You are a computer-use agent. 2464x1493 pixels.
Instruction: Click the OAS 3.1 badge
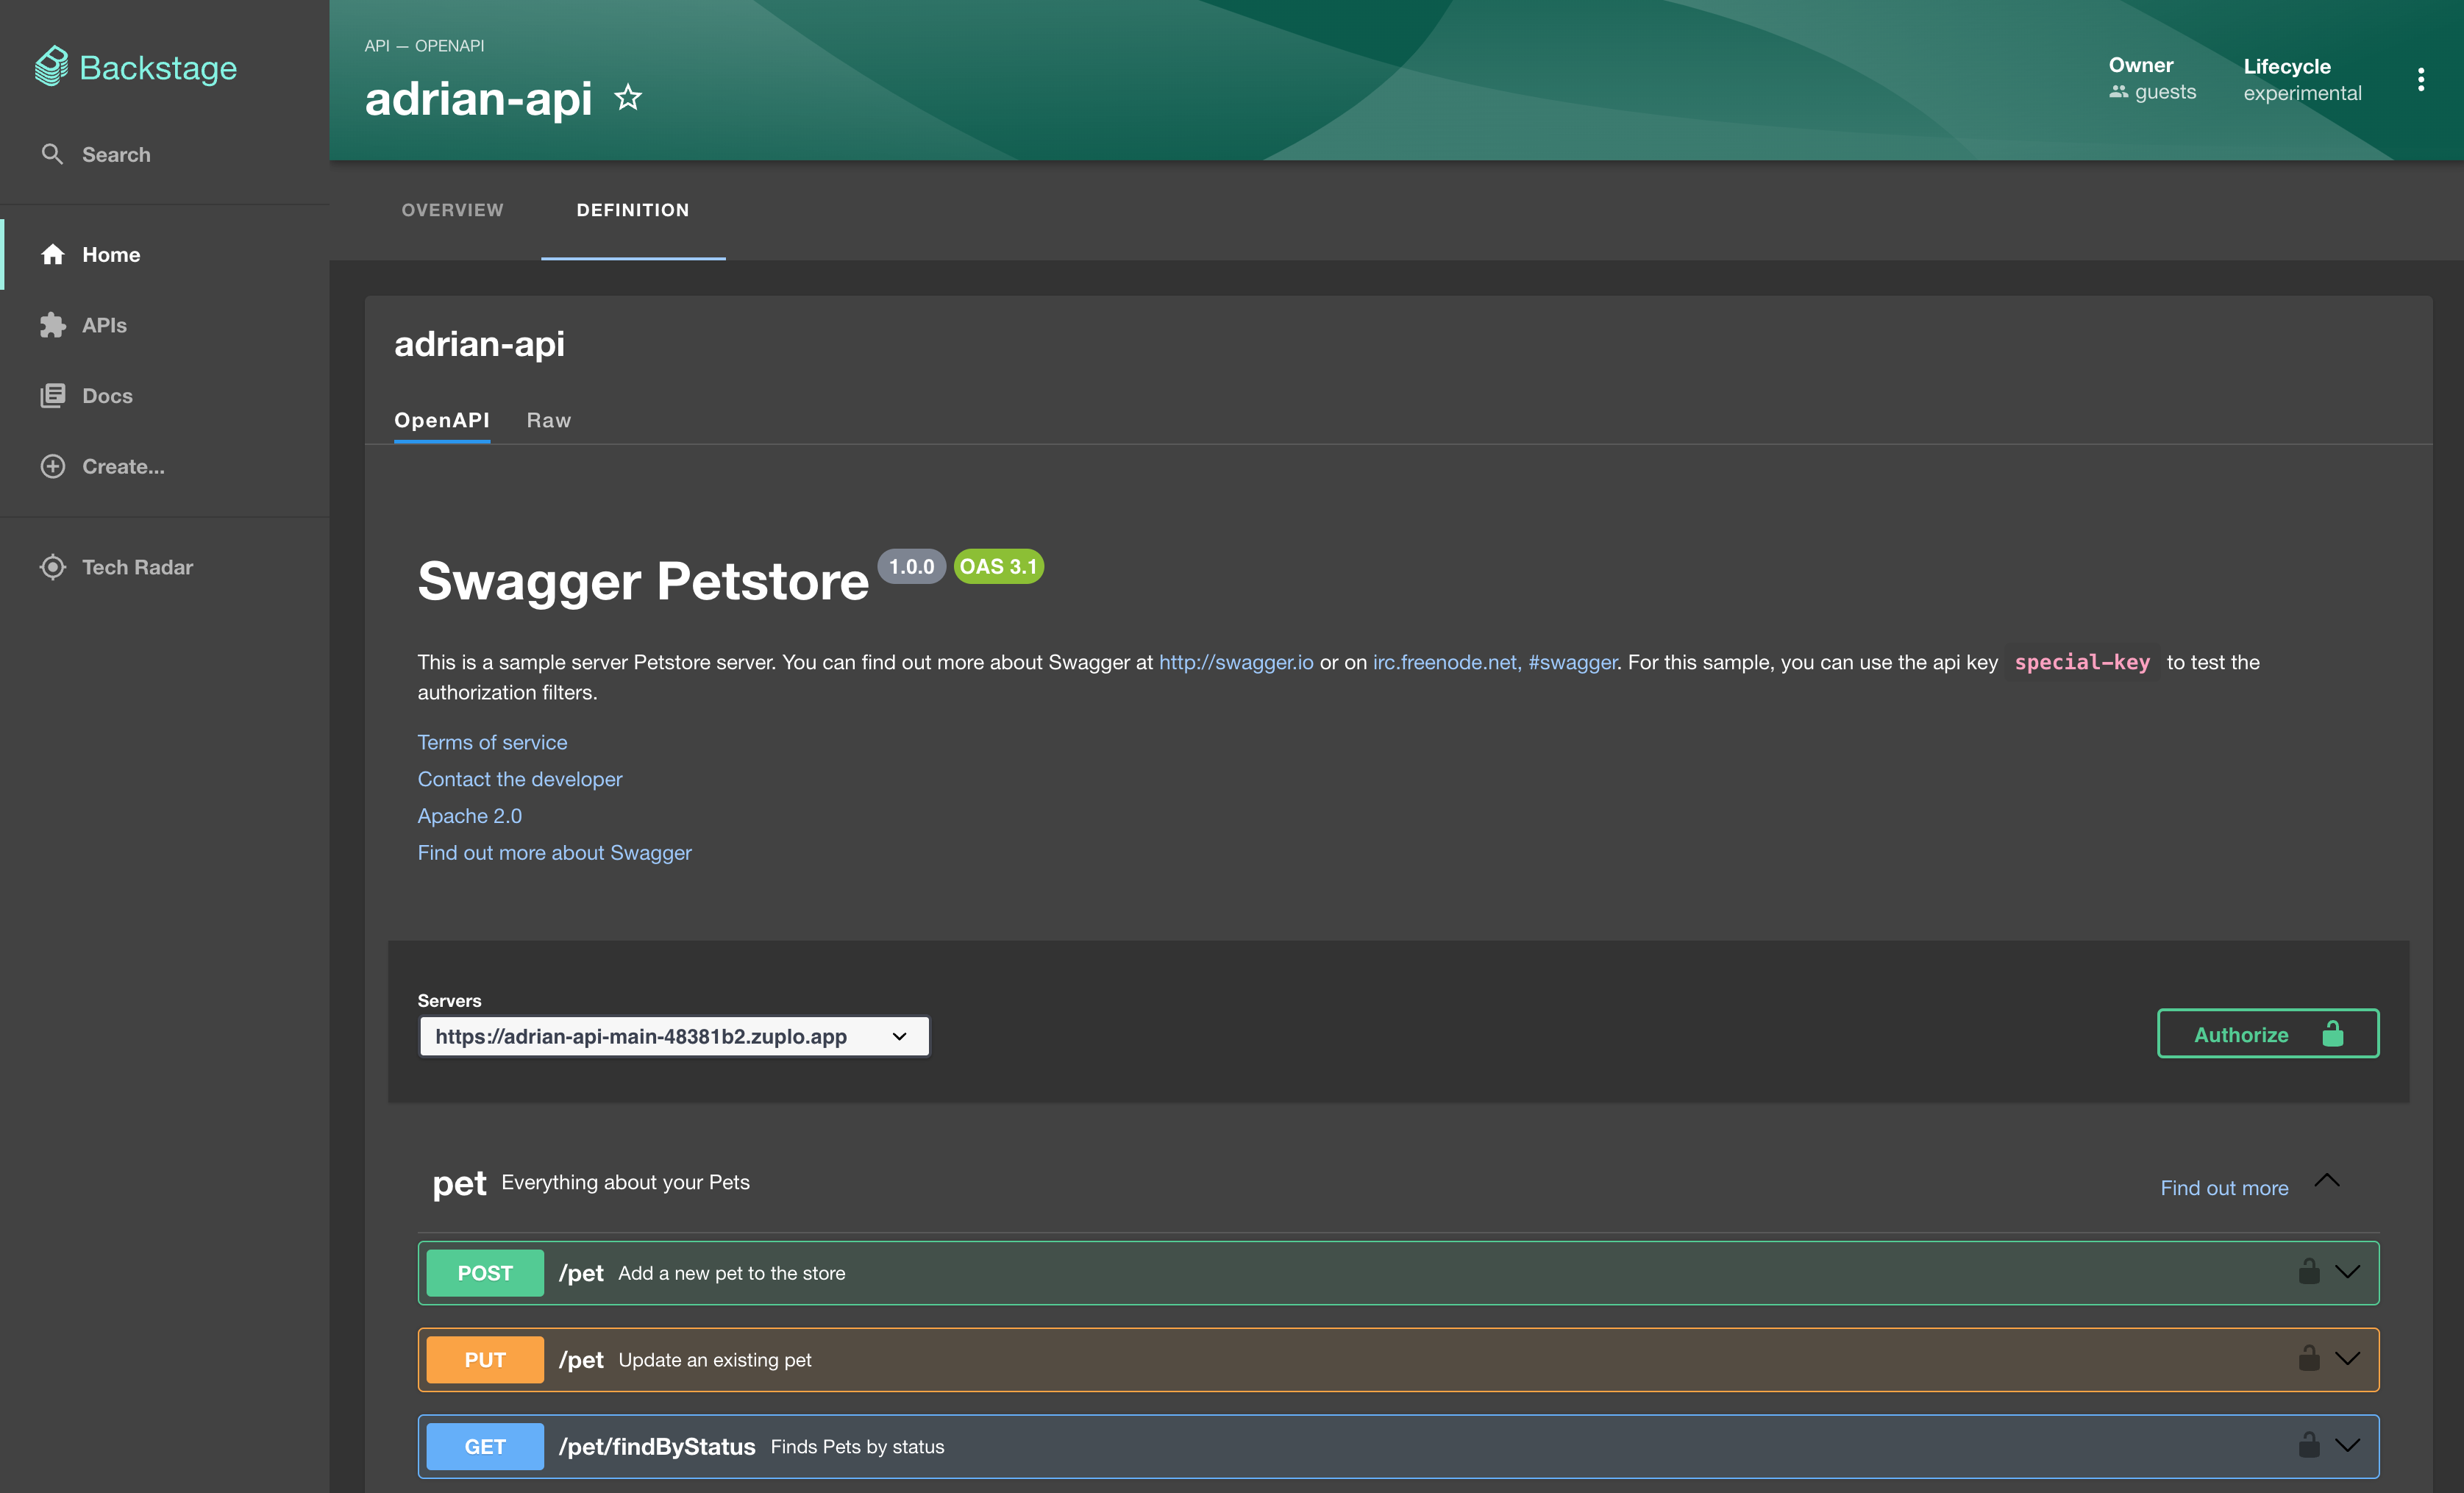(998, 567)
